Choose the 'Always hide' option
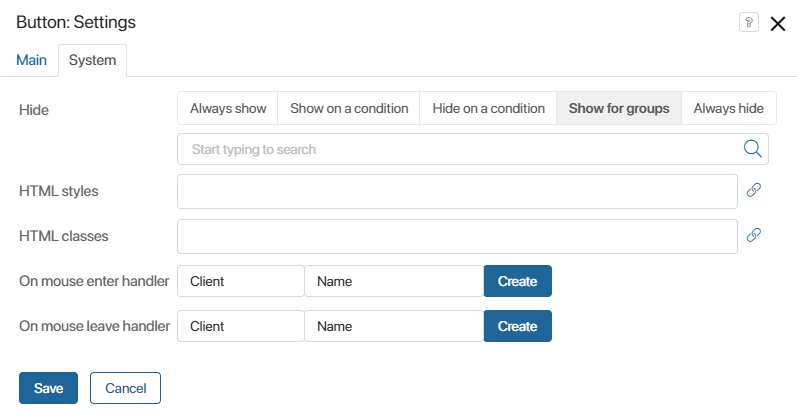The image size is (797, 414). [x=728, y=108]
